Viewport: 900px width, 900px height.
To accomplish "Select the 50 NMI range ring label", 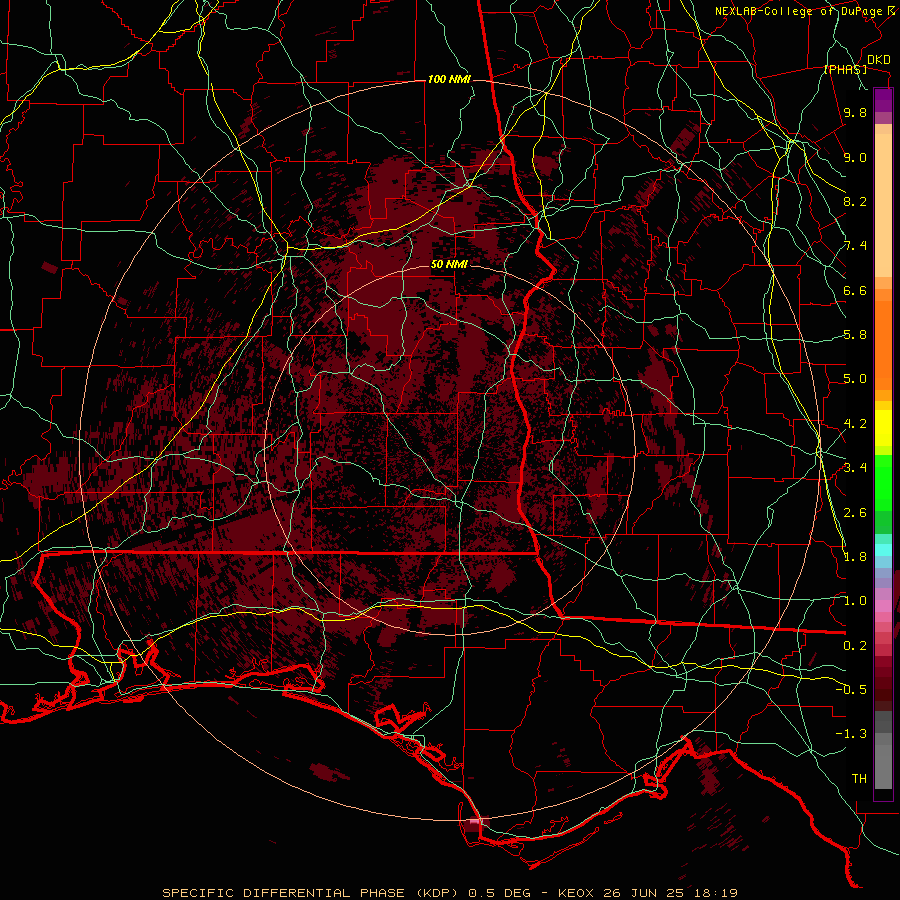I will 449,264.
